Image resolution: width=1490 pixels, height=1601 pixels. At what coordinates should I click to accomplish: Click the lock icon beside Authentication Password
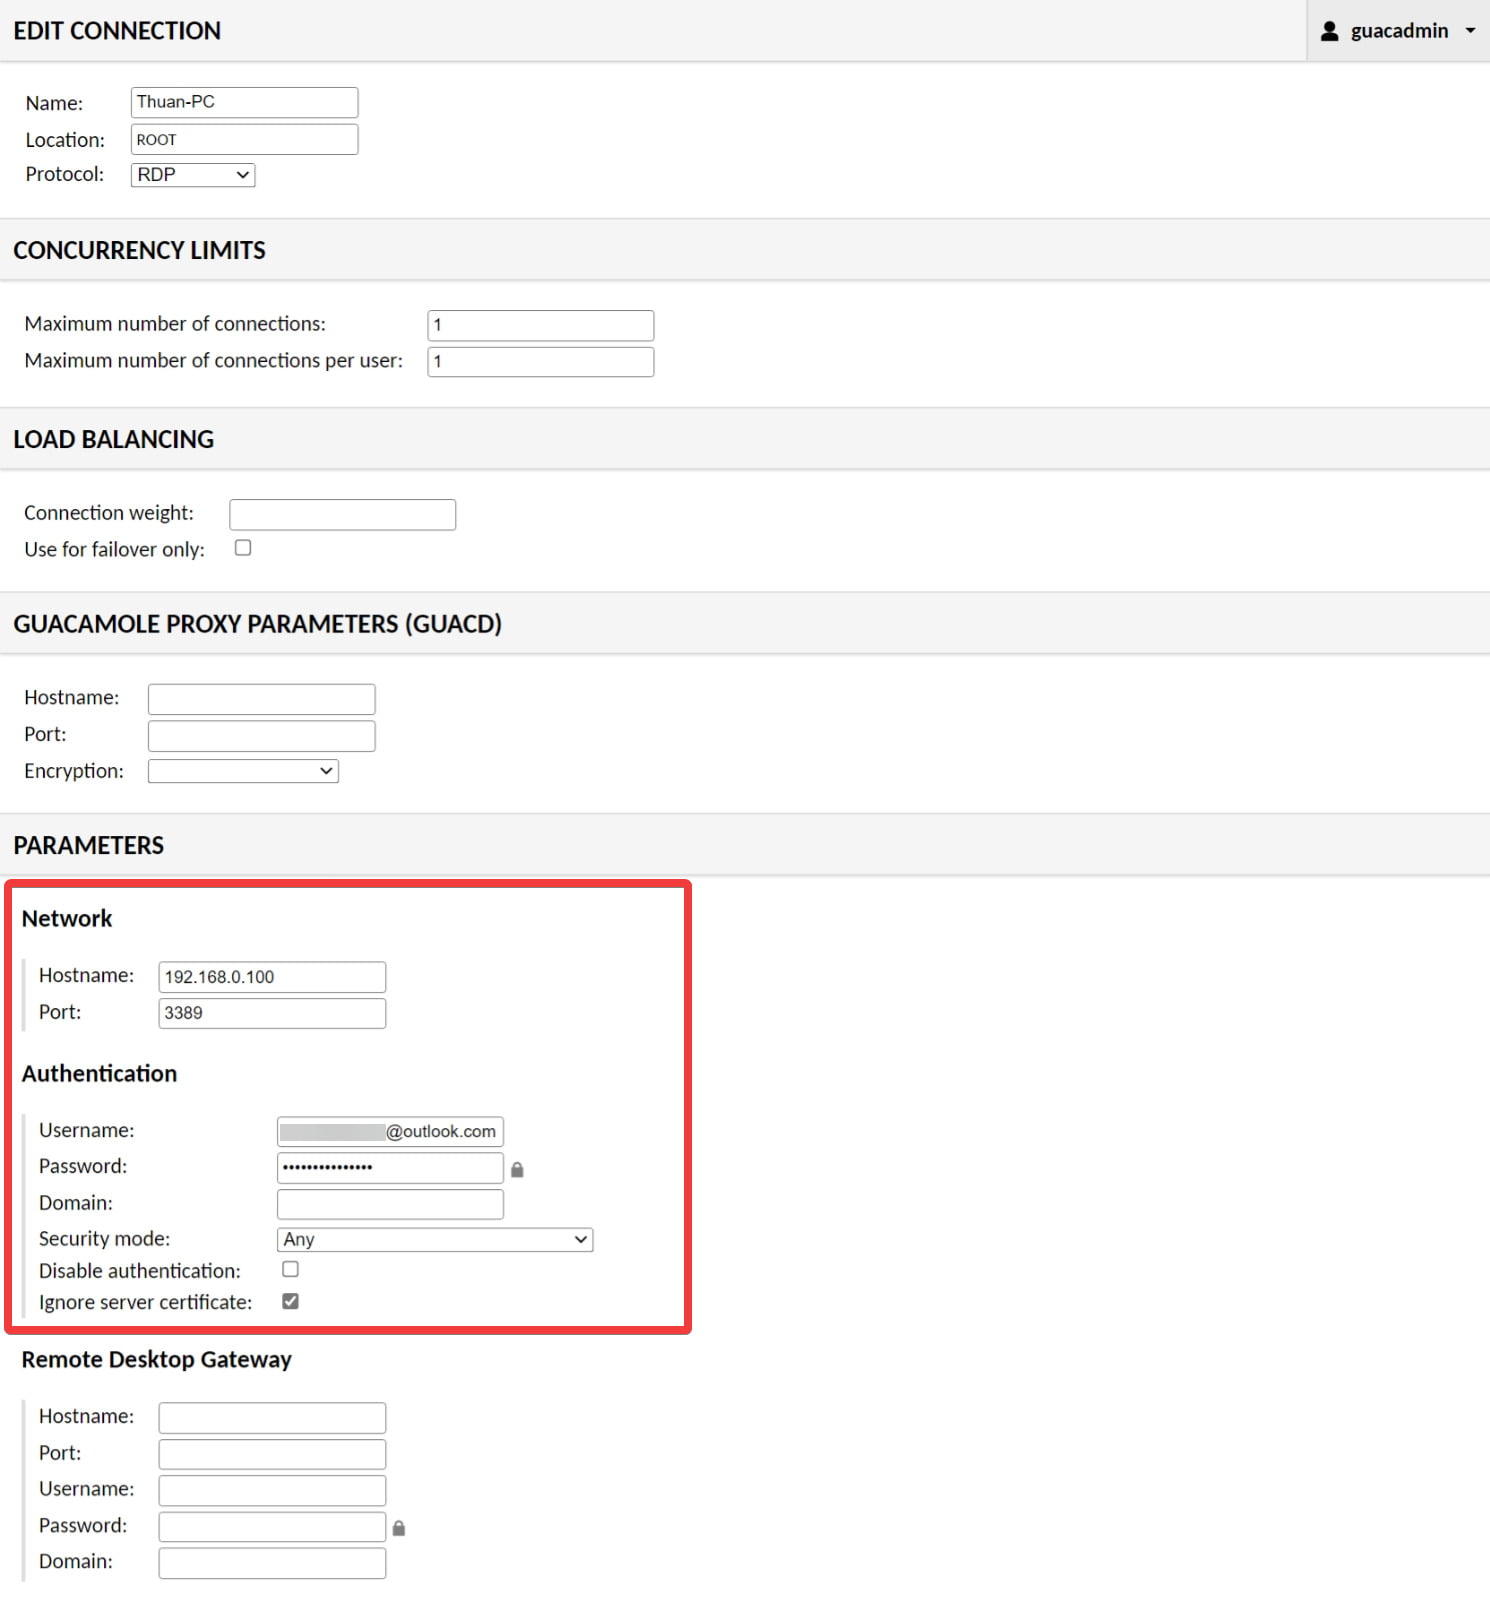[x=517, y=1169]
